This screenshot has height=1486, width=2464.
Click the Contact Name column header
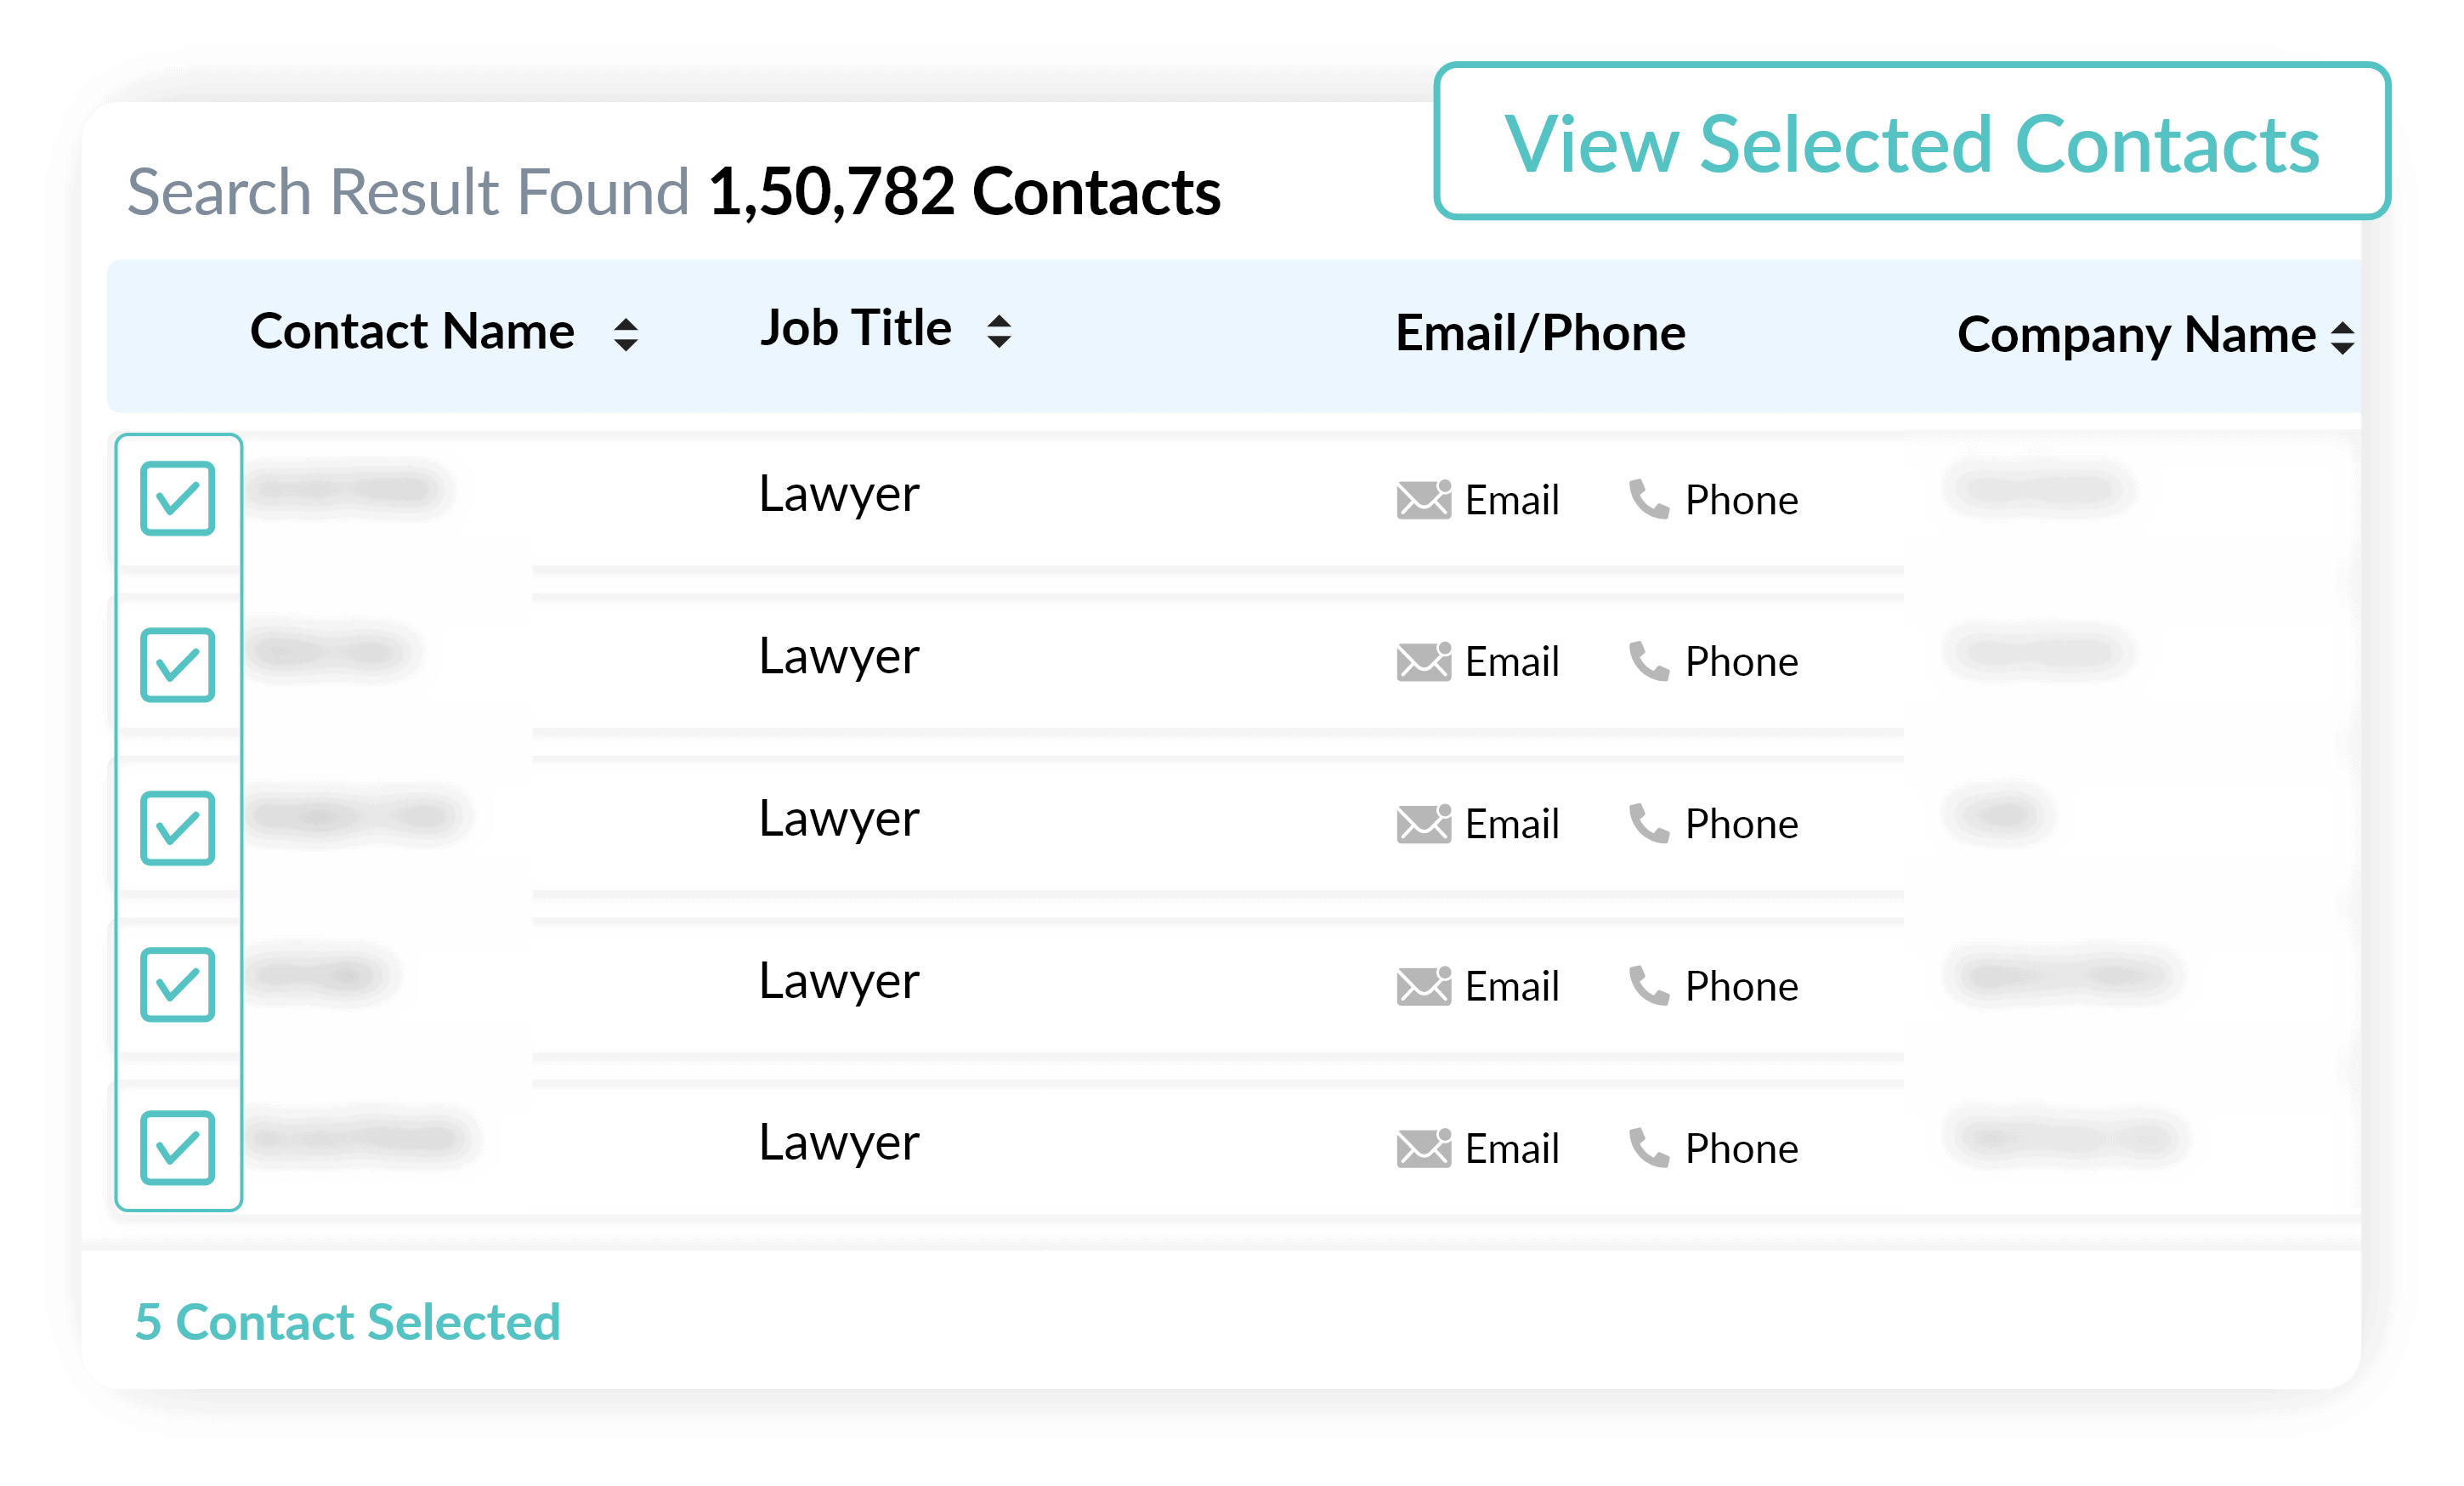coord(412,331)
